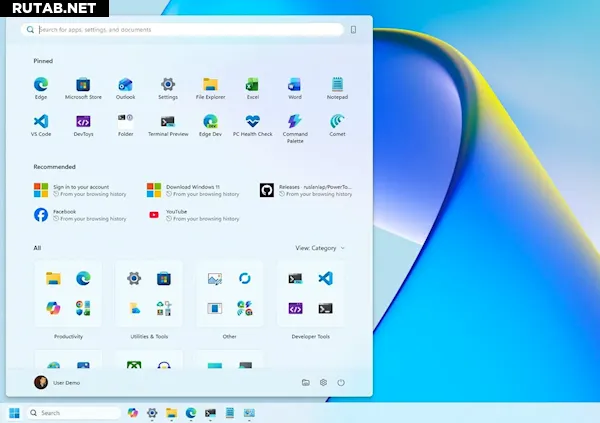The image size is (600, 423).
Task: Click the Windows Start button on taskbar
Action: coord(14,412)
